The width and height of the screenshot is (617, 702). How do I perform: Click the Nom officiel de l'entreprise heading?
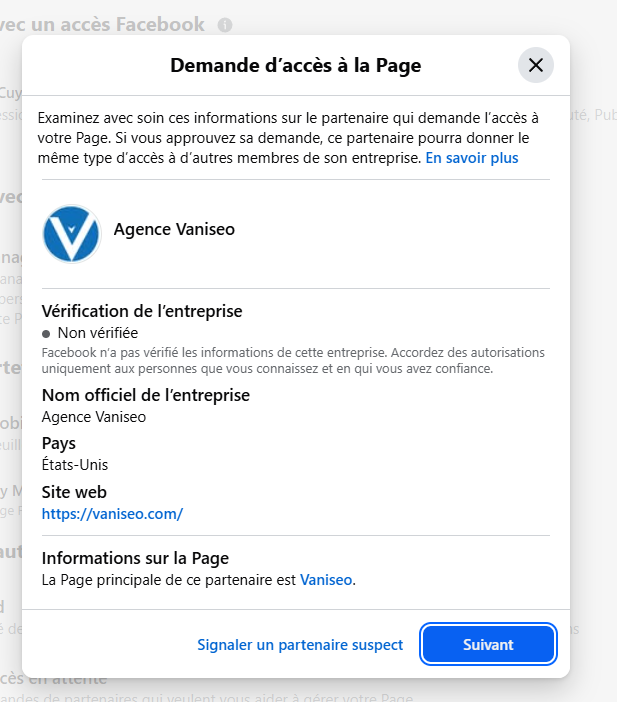(146, 395)
